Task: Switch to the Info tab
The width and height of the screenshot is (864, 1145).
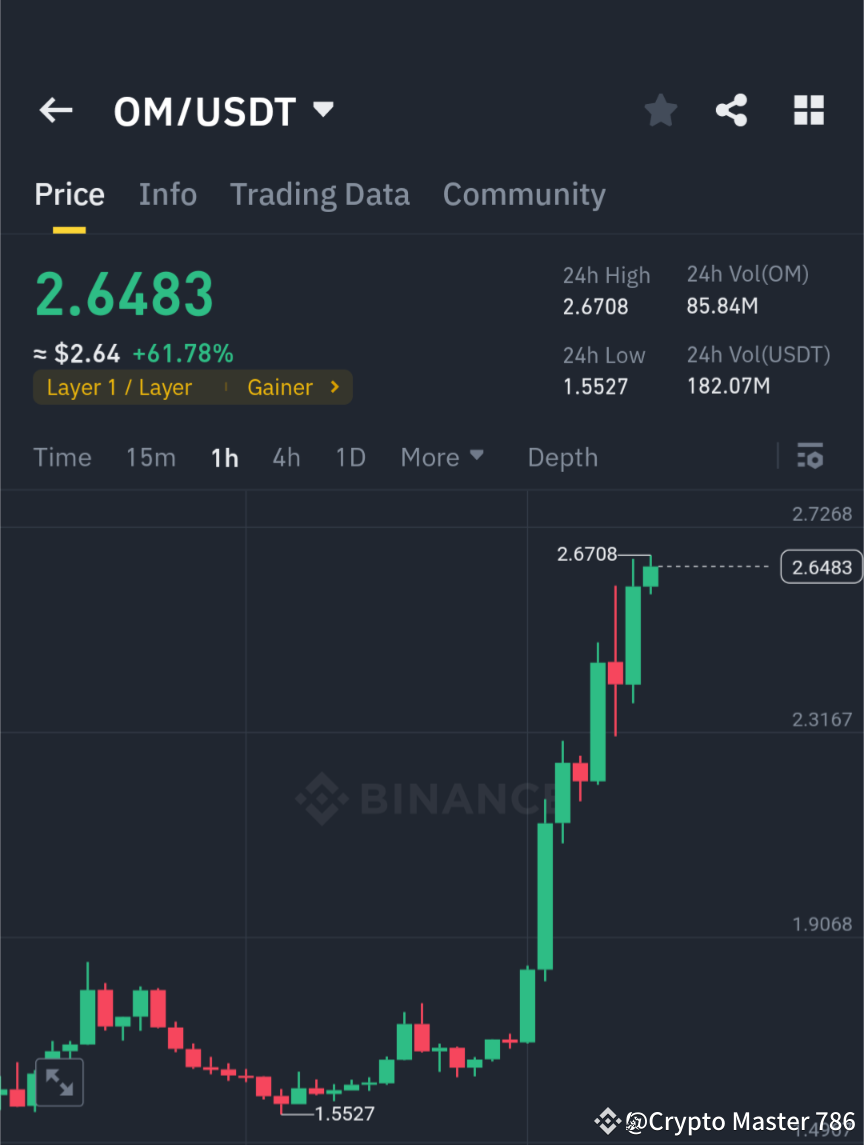Action: [167, 194]
